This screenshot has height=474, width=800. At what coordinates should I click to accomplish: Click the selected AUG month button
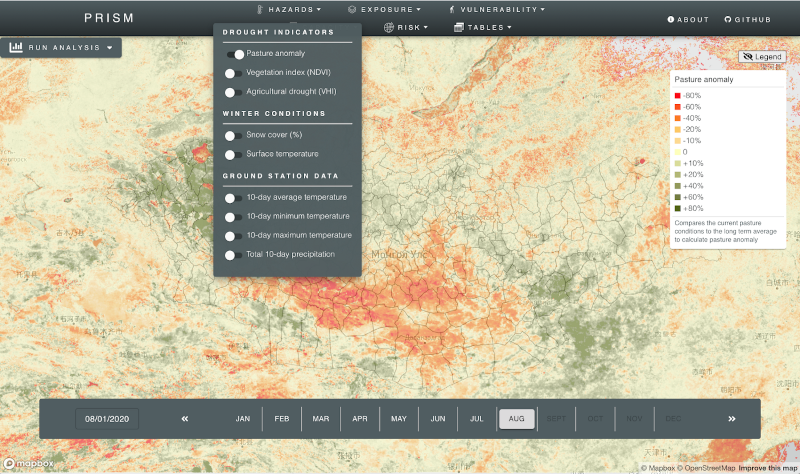[x=516, y=418]
